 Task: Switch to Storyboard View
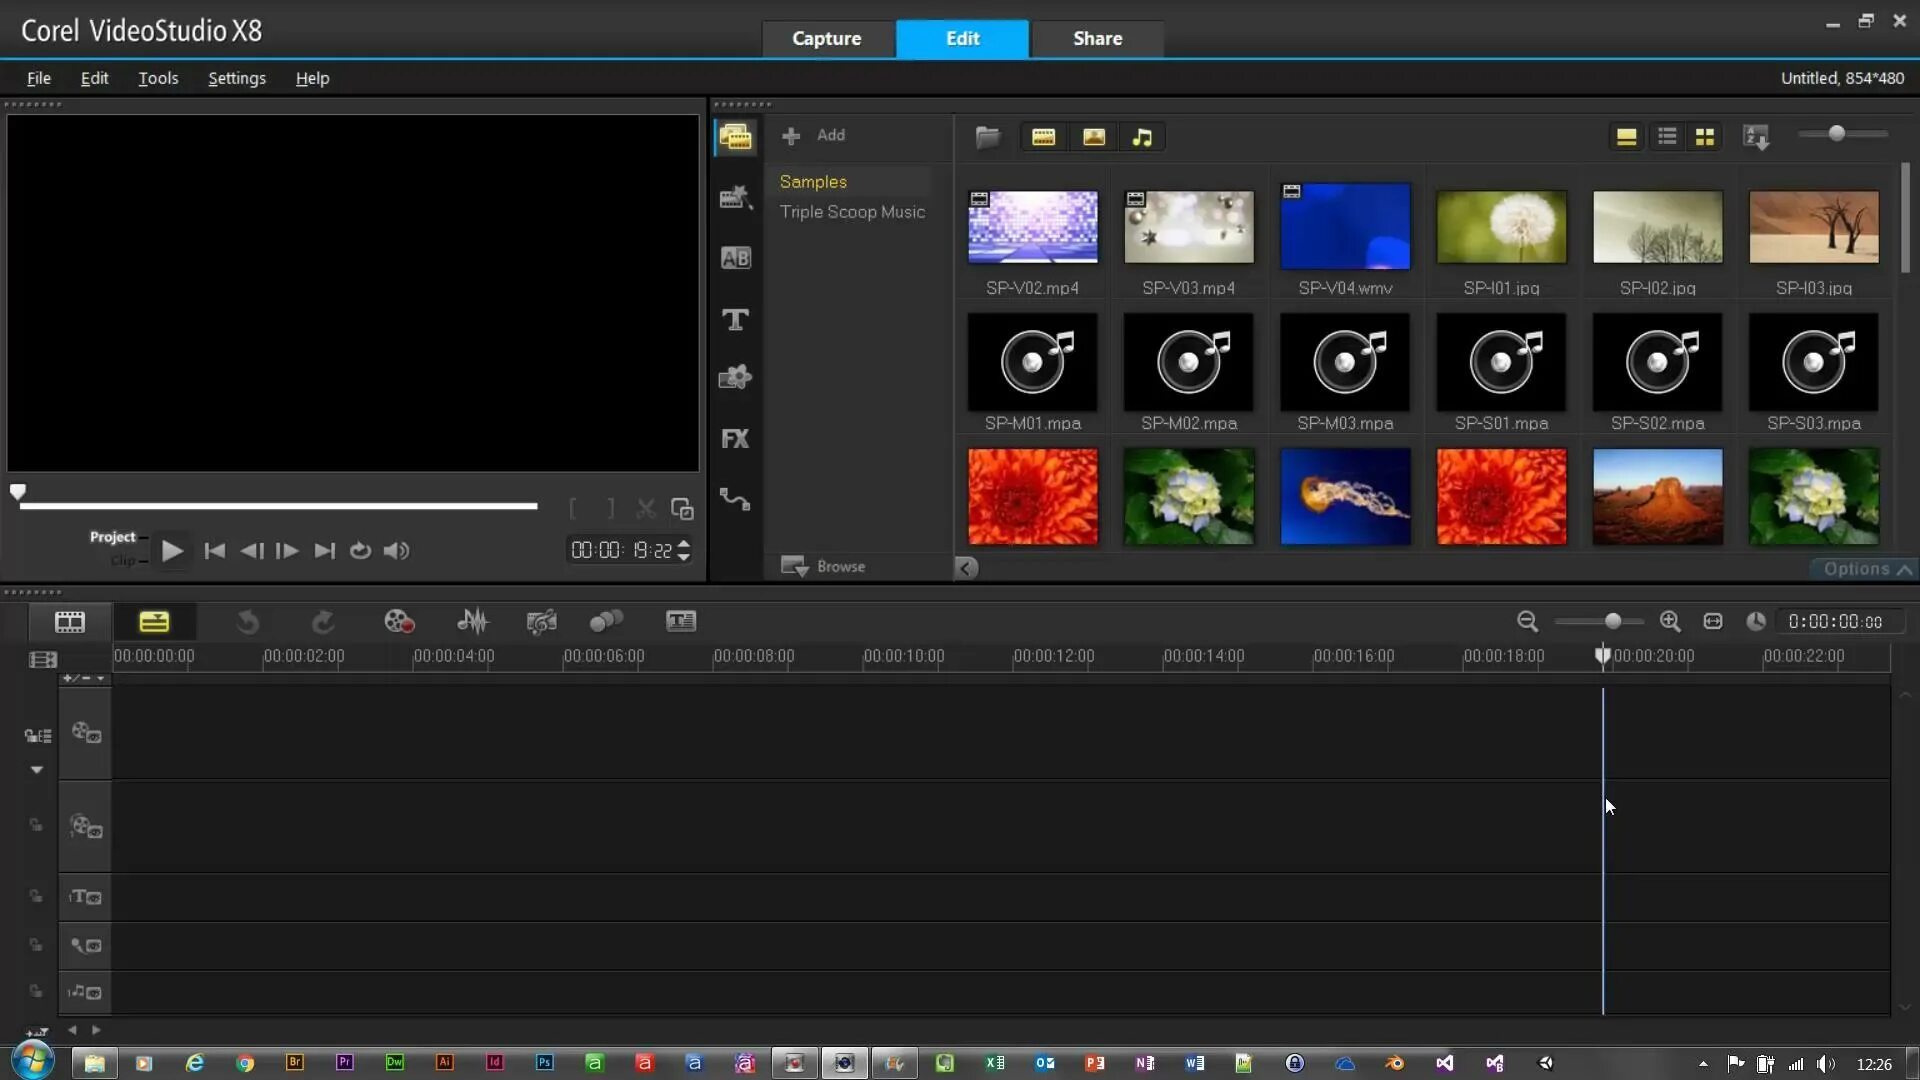click(69, 622)
